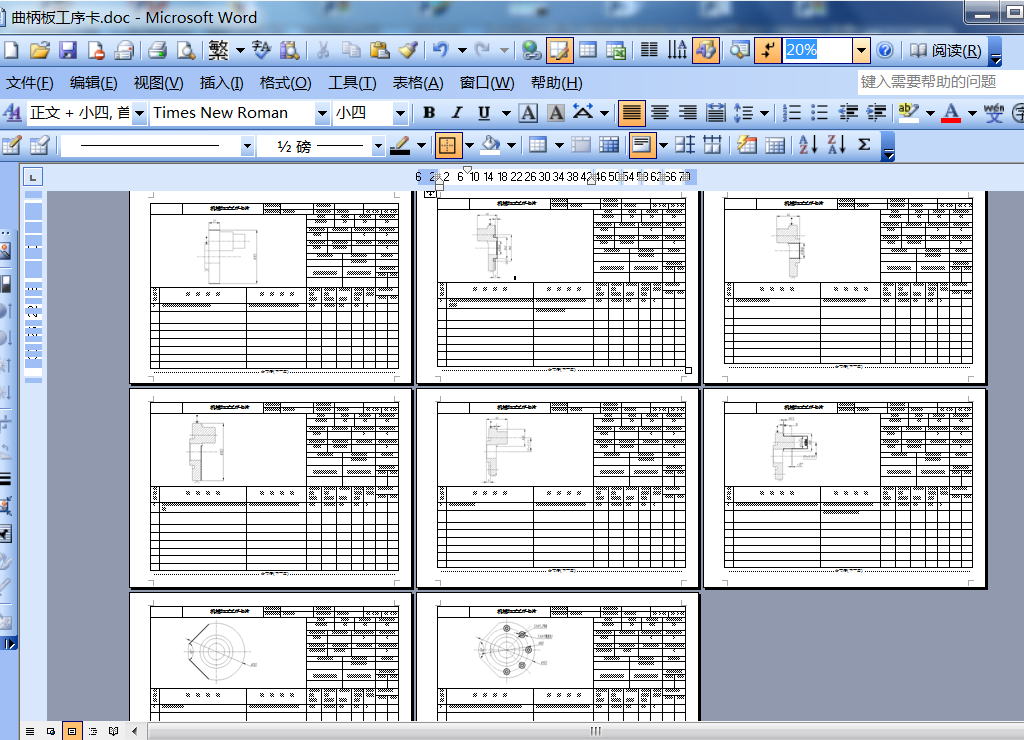Open the 视图(V) menu
Screen dimensions: 1024x740
(158, 83)
